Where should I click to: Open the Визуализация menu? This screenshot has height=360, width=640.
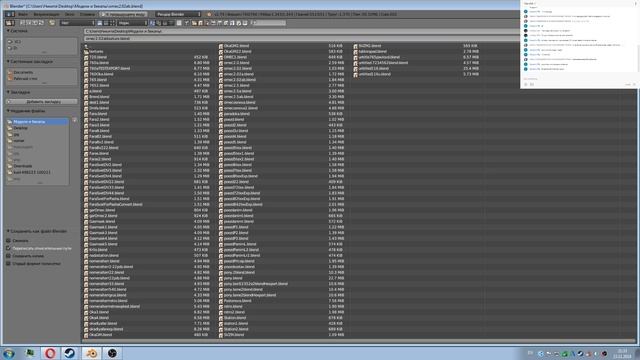tap(46, 14)
